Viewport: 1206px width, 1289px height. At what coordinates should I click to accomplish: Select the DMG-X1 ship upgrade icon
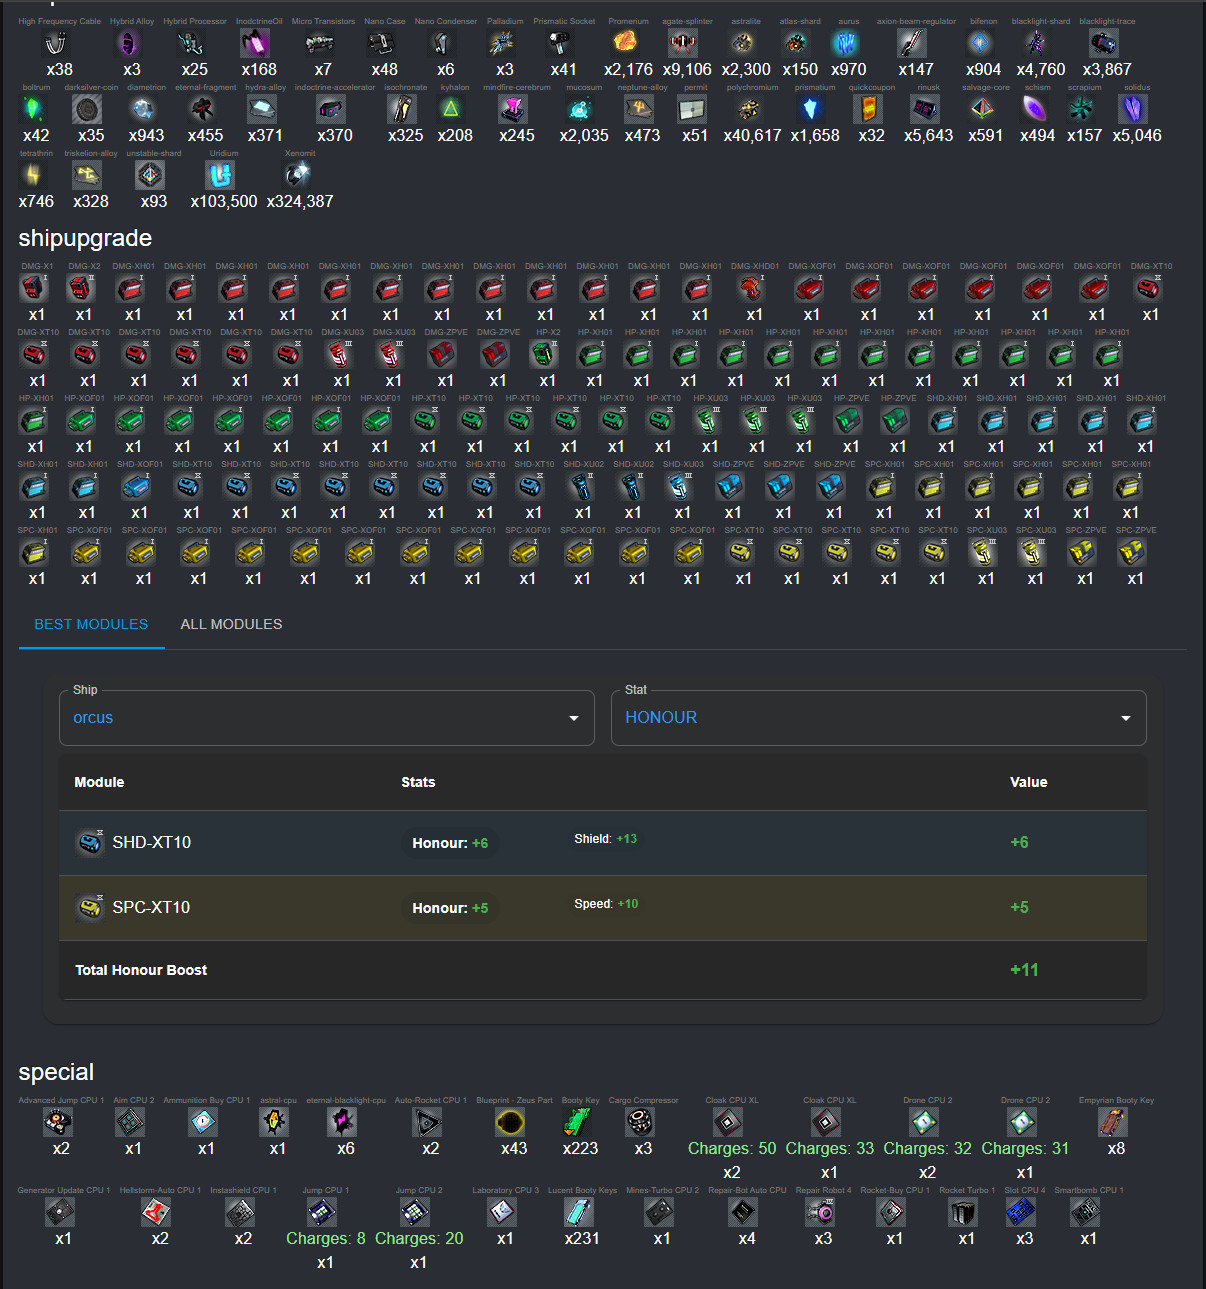pos(35,288)
